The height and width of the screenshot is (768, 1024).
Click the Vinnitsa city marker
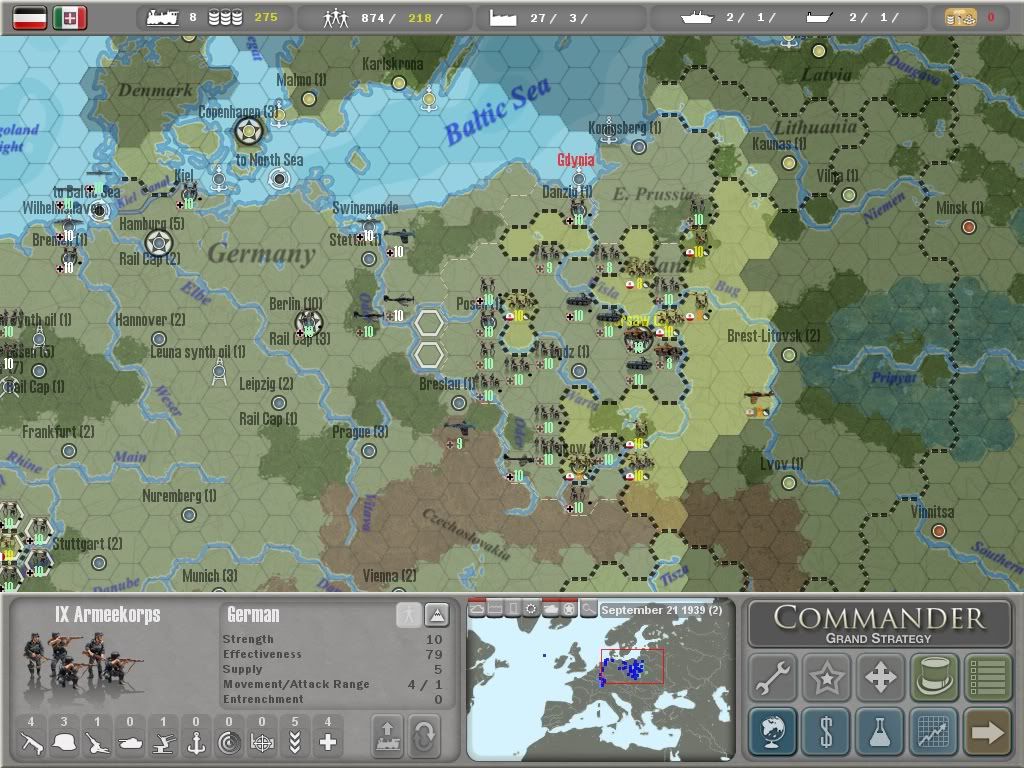click(938, 530)
